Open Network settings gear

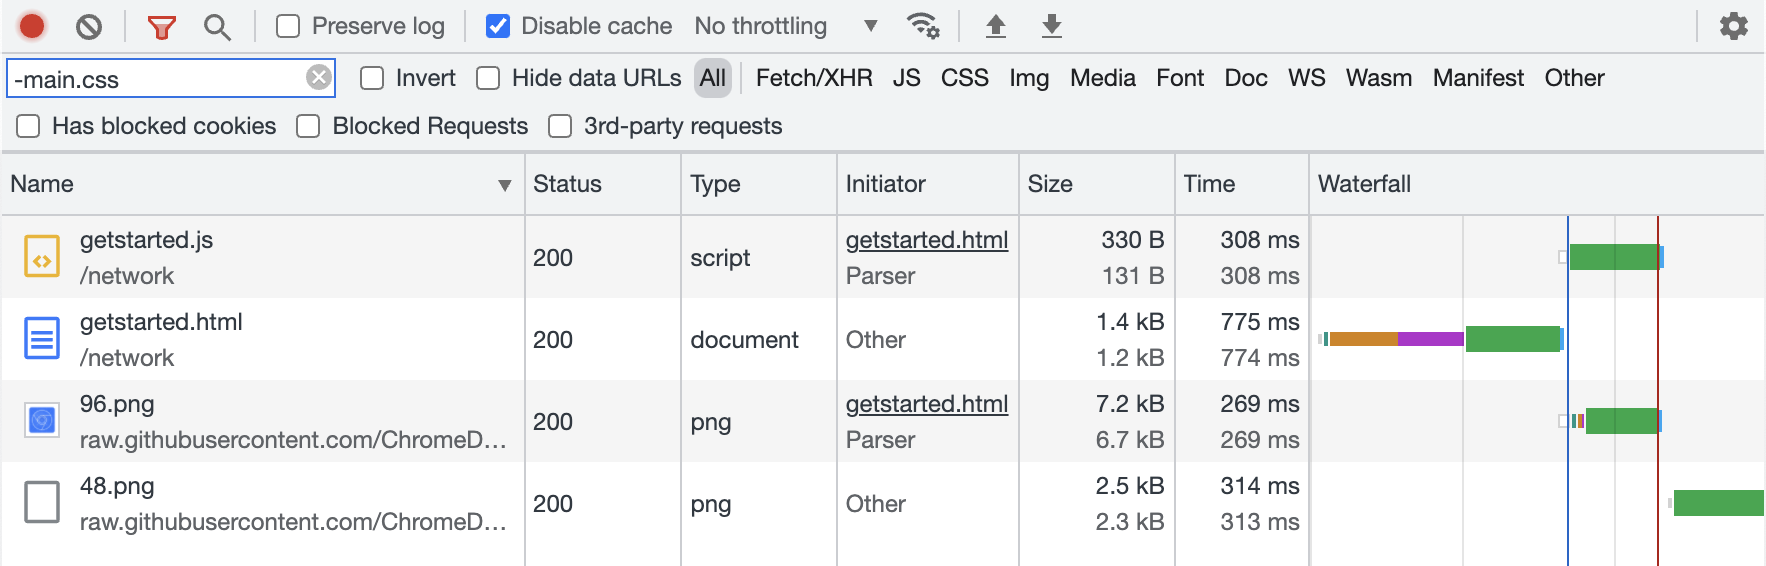coord(1733,26)
